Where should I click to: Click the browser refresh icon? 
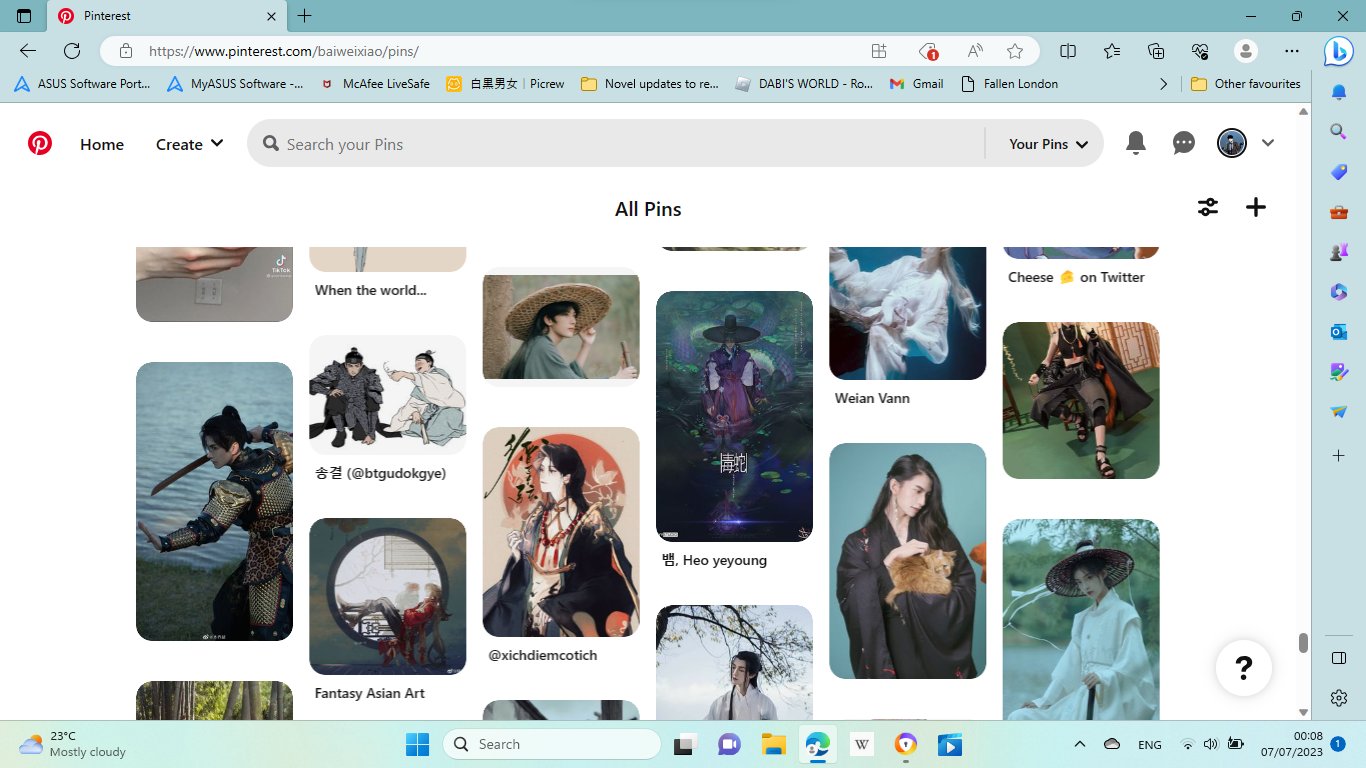pos(72,51)
